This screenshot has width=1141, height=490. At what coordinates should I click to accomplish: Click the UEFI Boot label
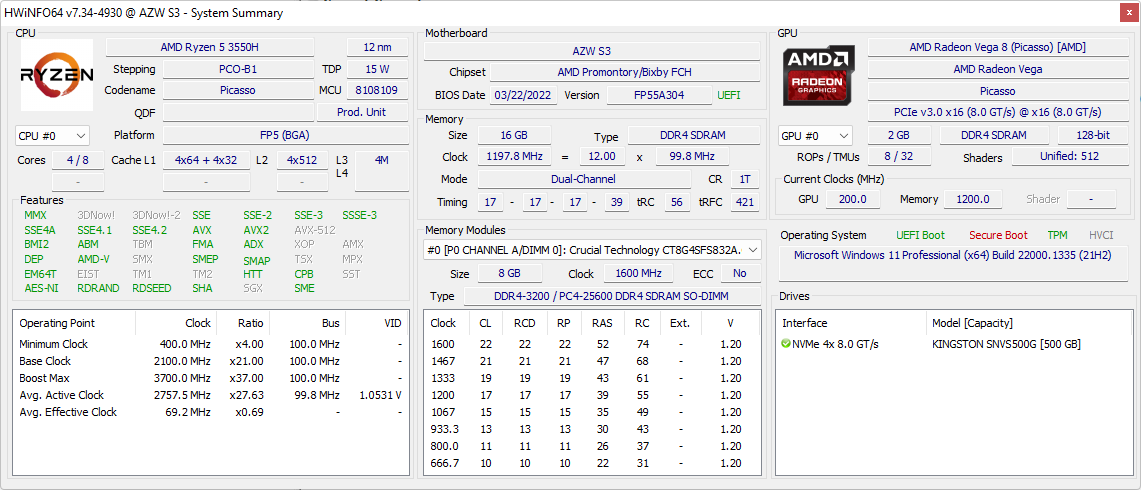(x=921, y=235)
